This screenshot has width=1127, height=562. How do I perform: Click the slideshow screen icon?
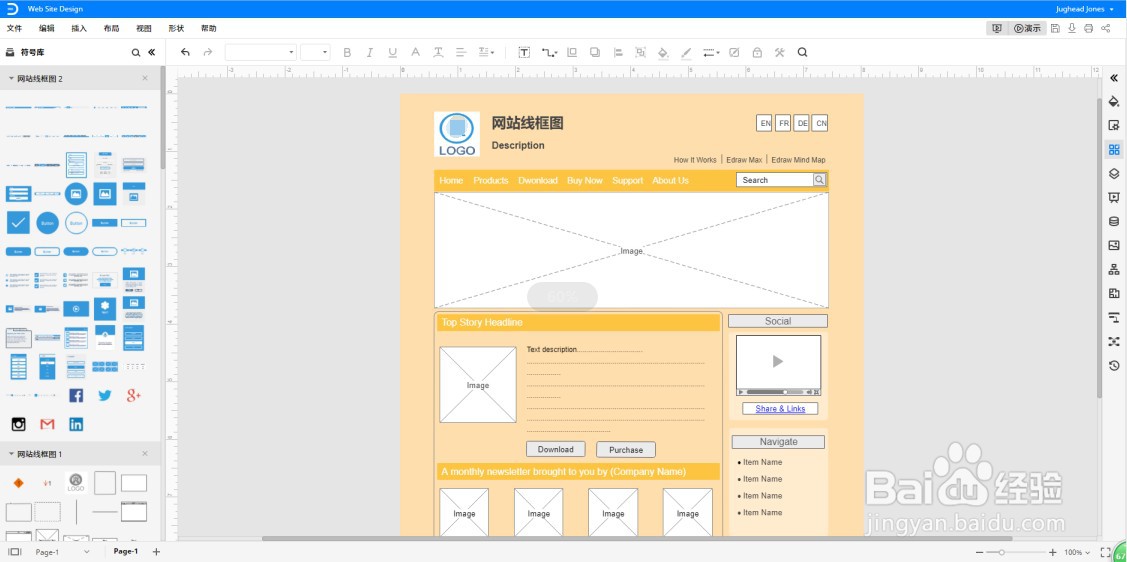pos(997,29)
